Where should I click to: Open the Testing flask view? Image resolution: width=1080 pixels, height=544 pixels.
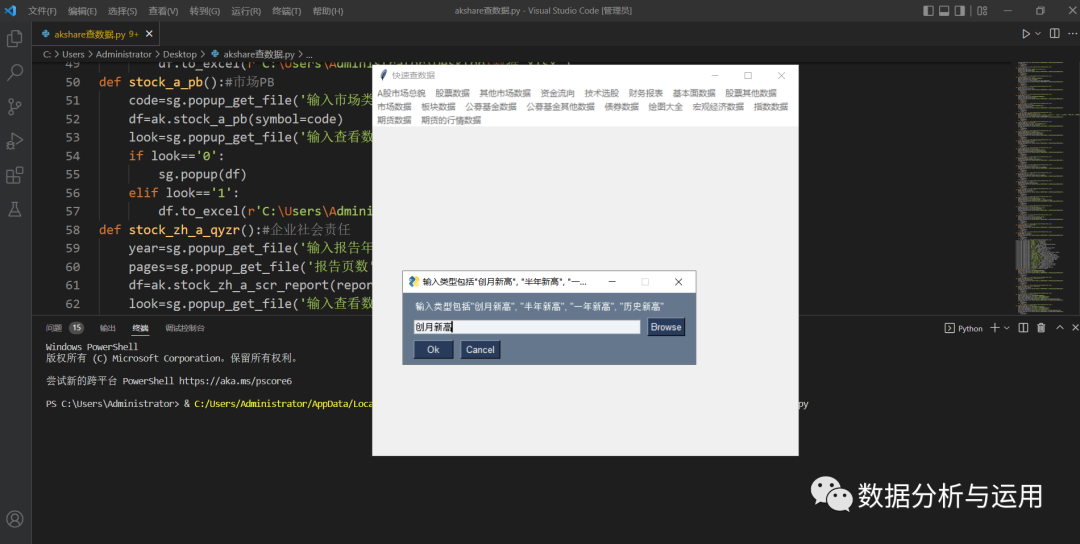[14, 209]
